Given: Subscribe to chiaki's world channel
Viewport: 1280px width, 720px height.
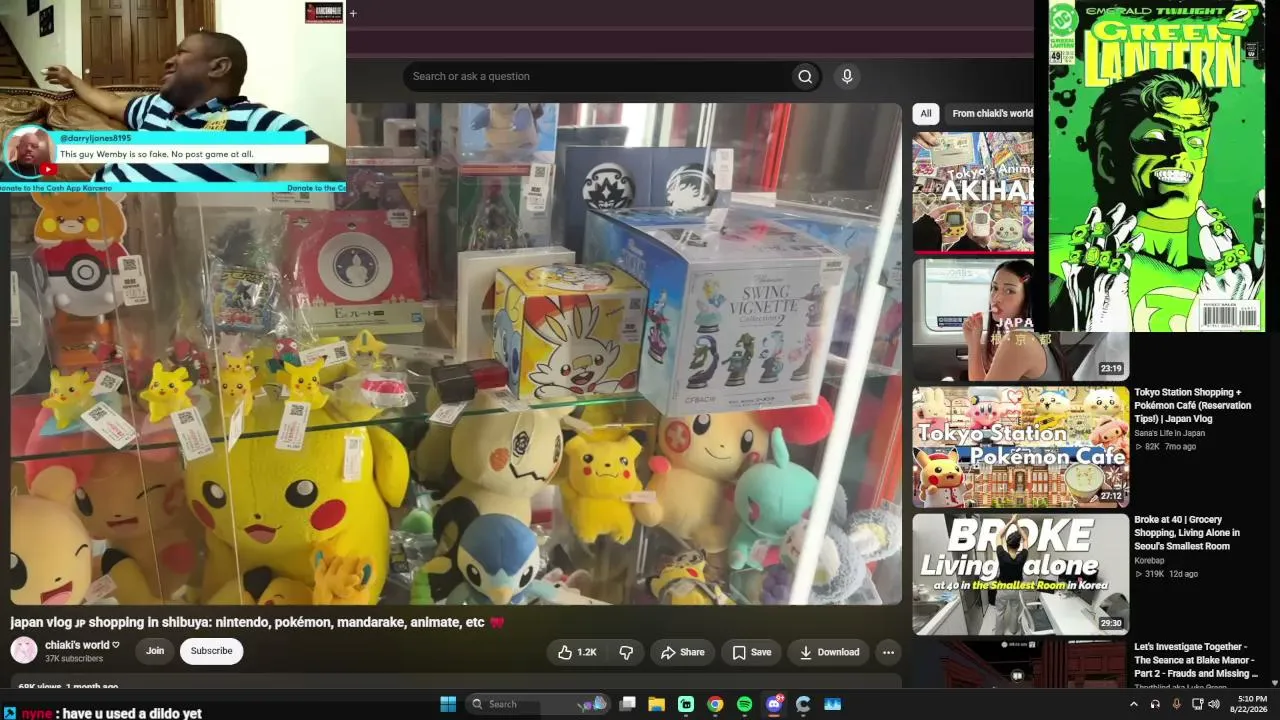Looking at the screenshot, I should tap(211, 651).
